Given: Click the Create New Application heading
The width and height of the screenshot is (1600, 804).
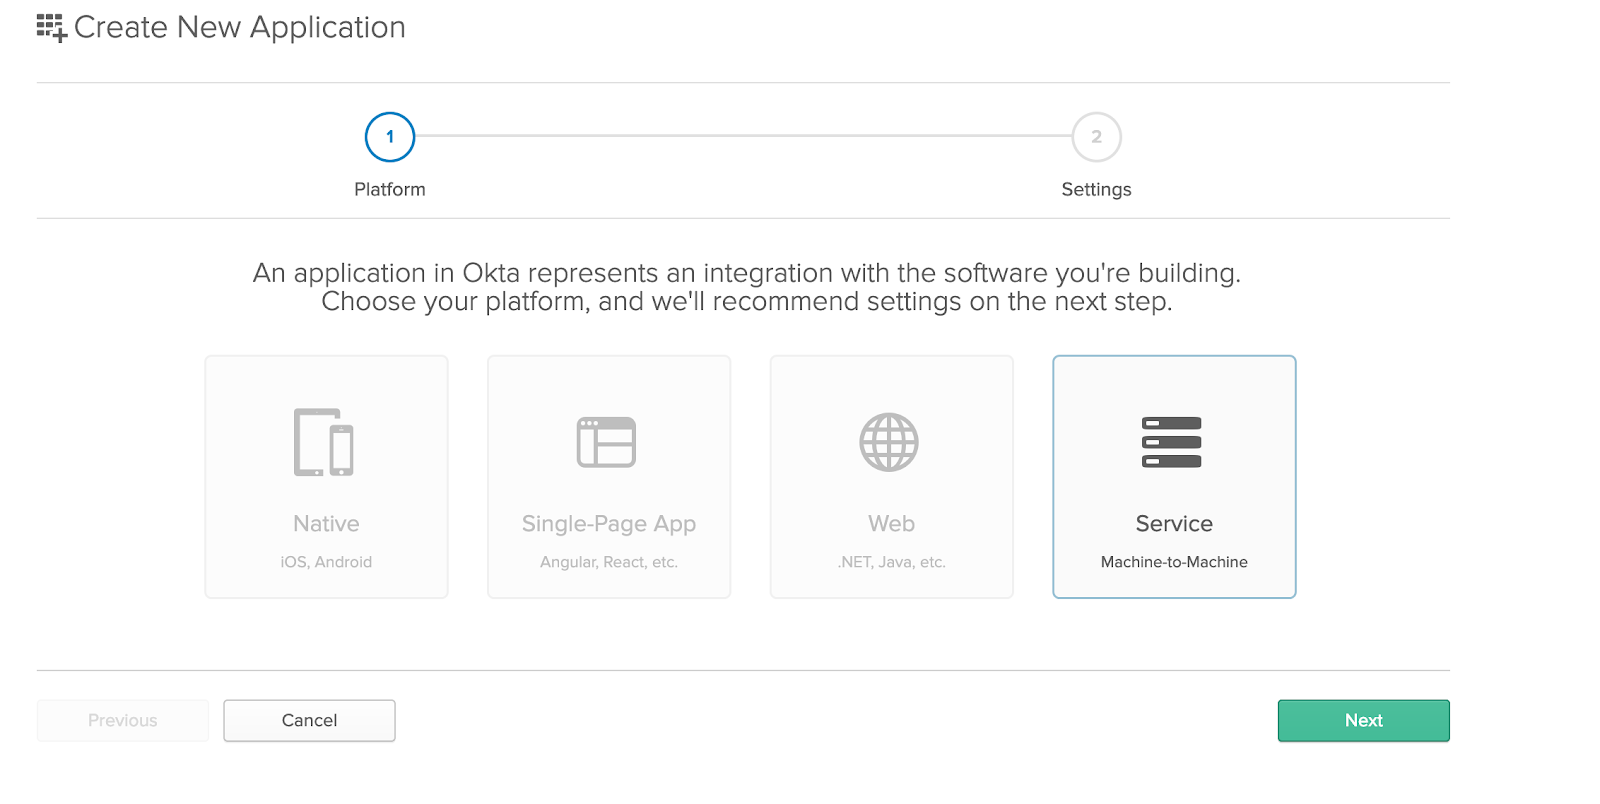Looking at the screenshot, I should pos(240,28).
